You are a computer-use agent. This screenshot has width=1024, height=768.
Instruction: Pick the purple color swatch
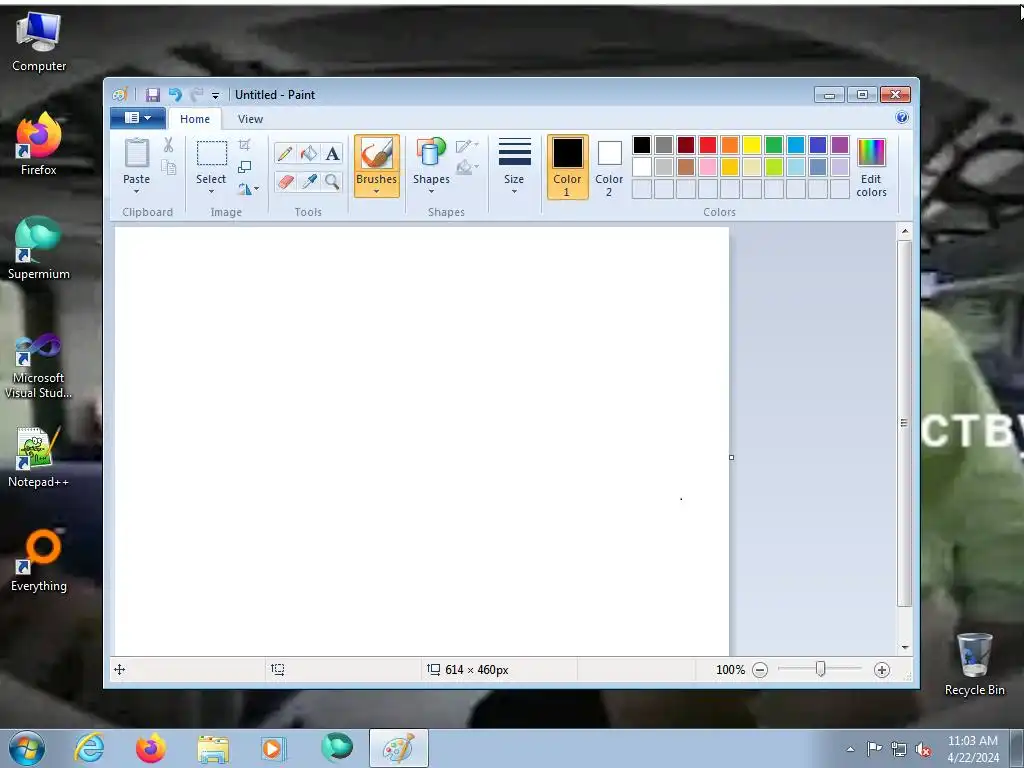[840, 144]
